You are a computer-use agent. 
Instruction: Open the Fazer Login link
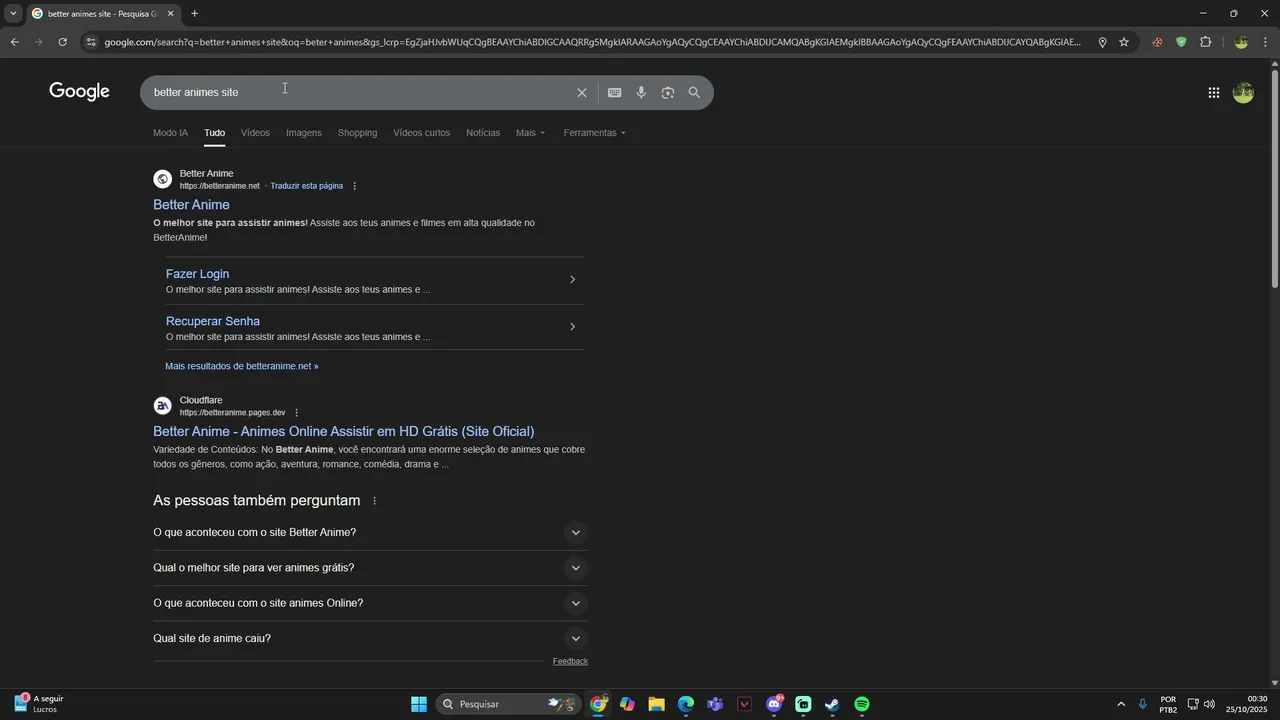[197, 274]
